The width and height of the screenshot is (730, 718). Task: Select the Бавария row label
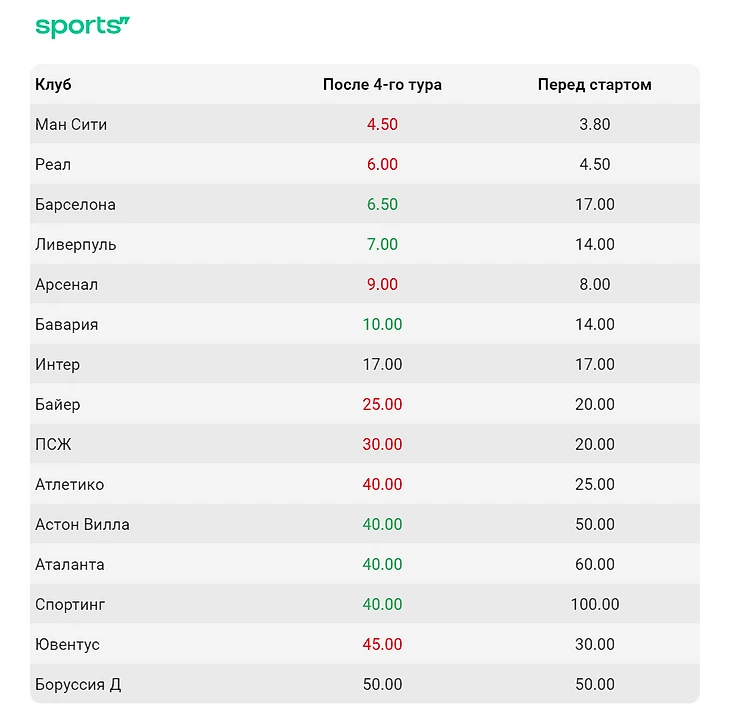67,325
